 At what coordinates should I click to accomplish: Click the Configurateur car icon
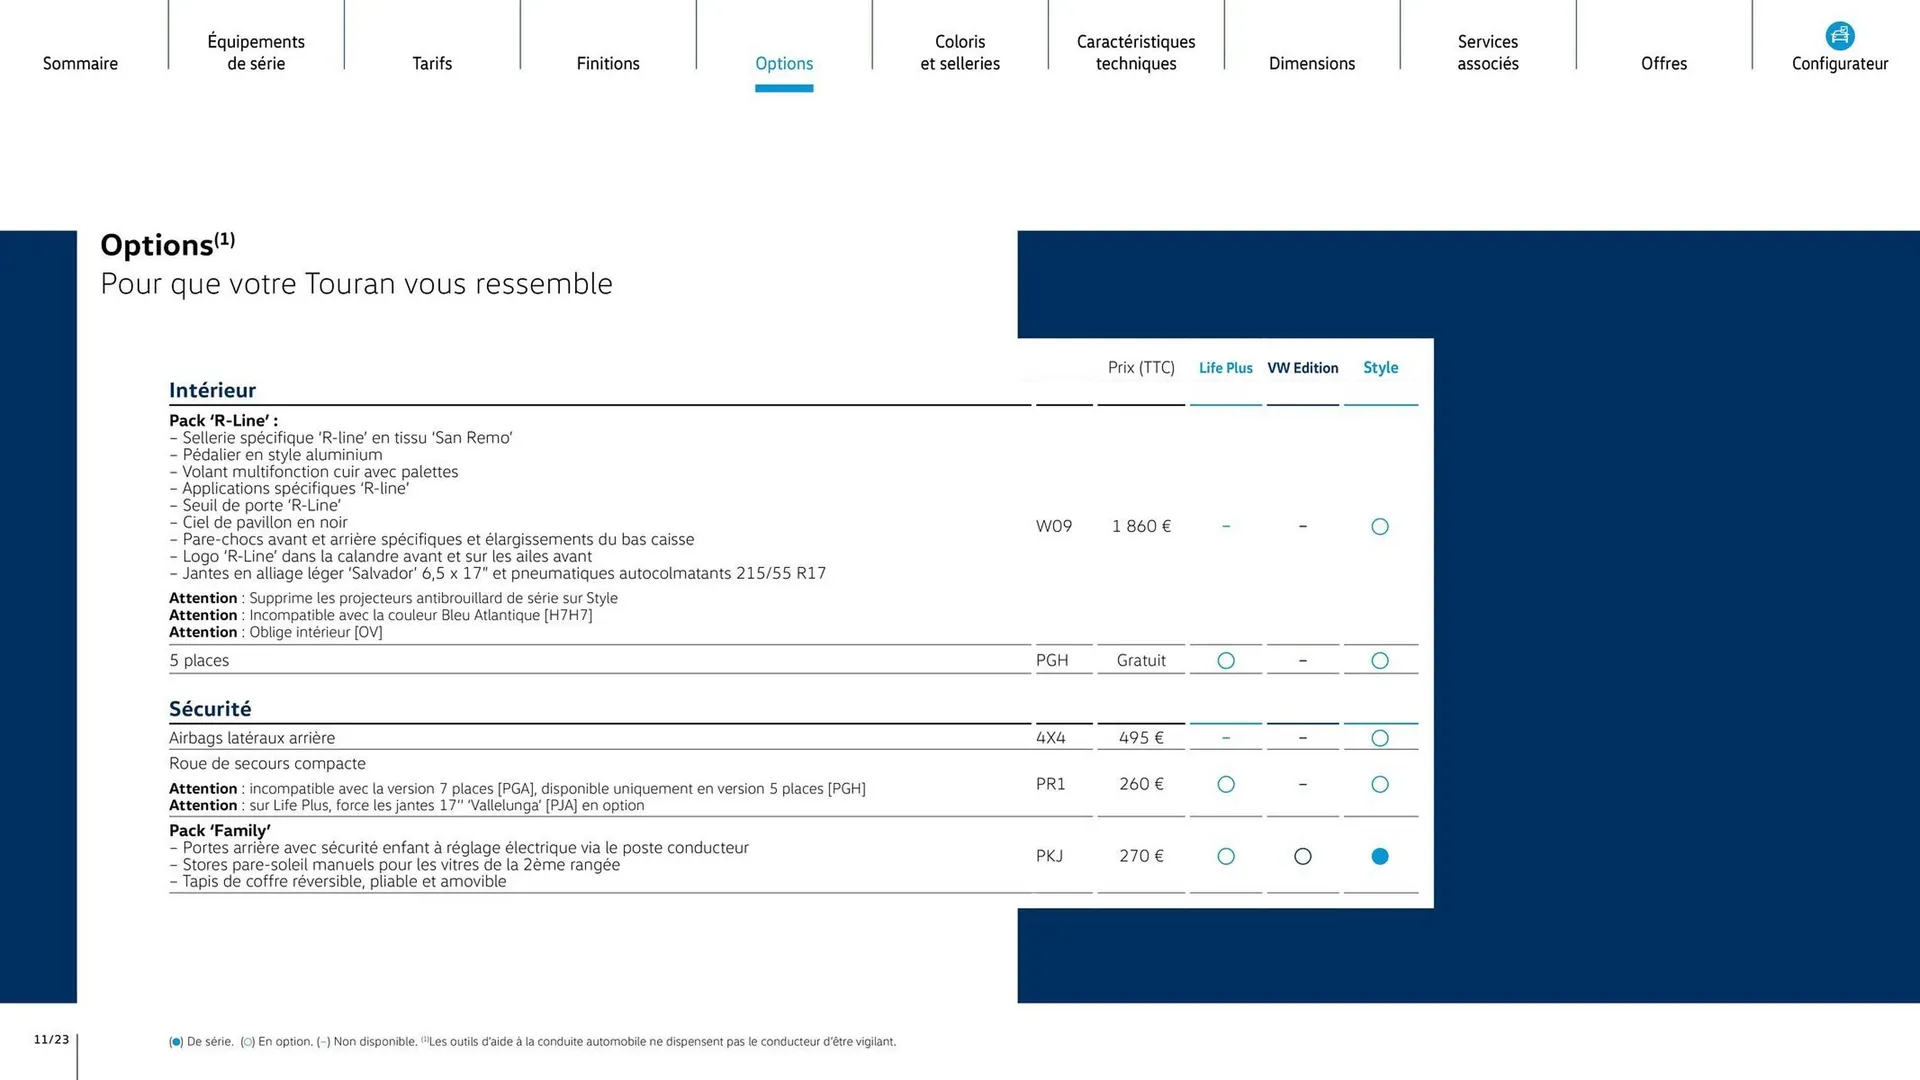(x=1839, y=36)
